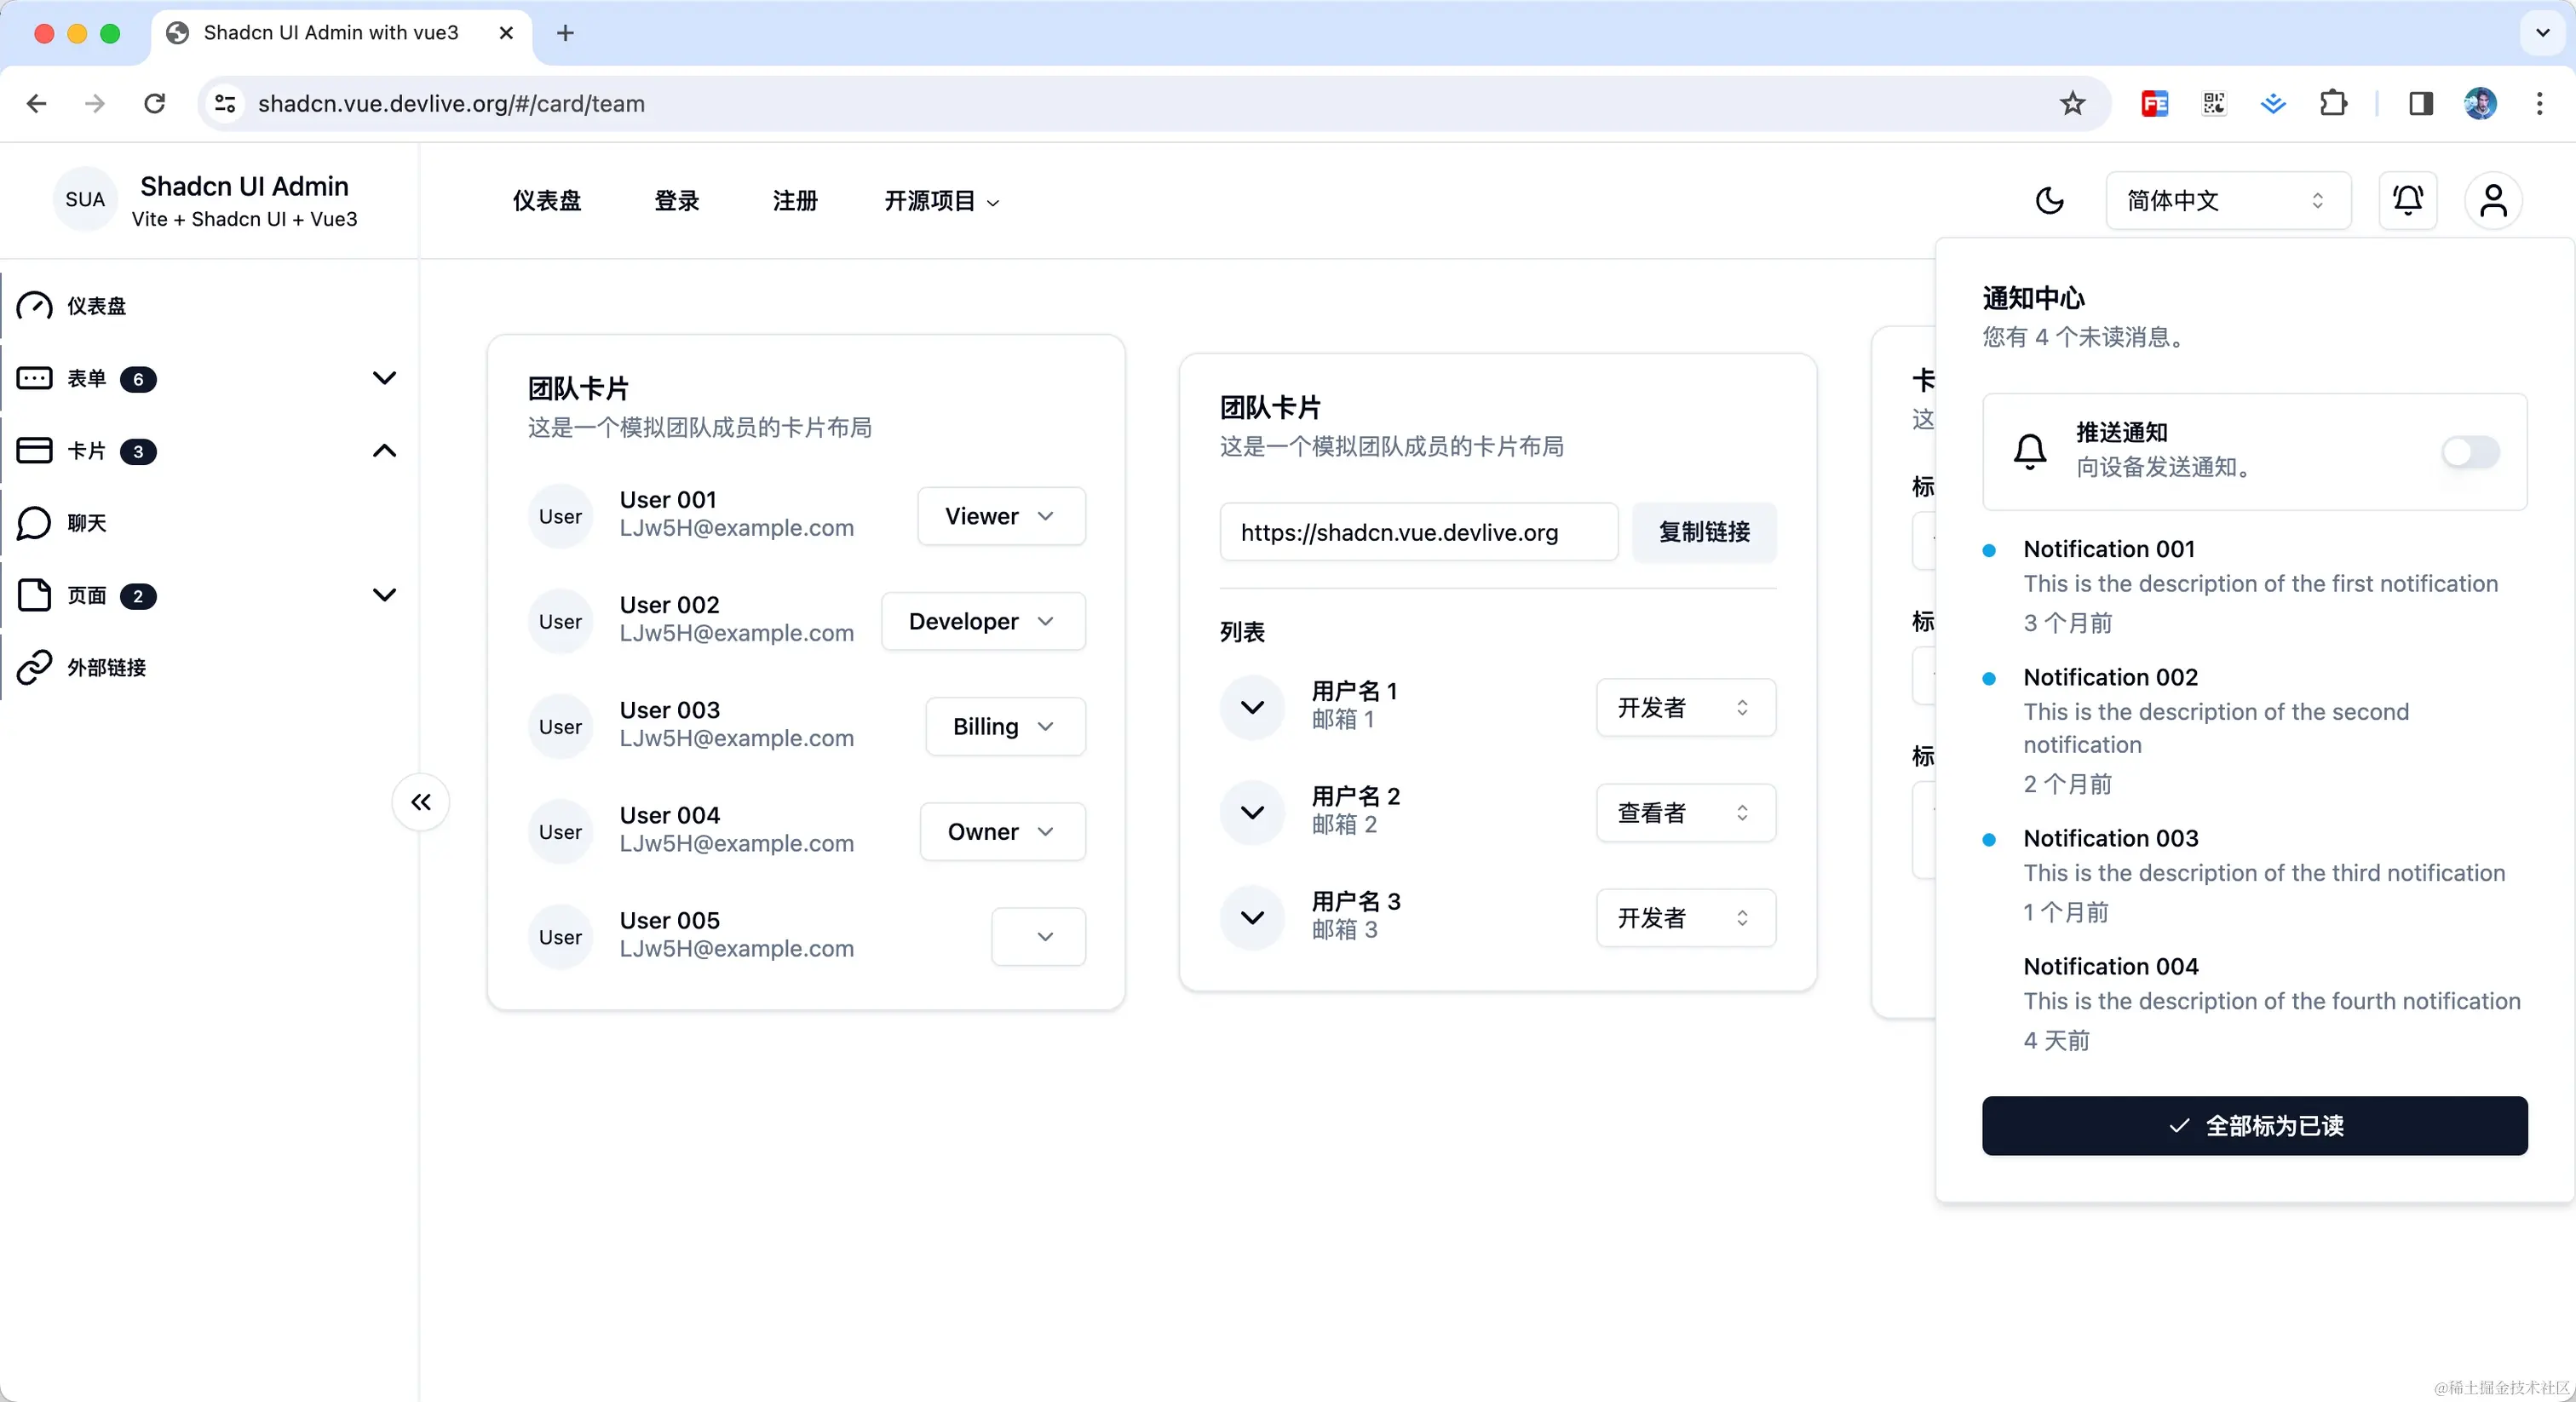Select the 页面 pages icon in sidebar

tap(33, 594)
